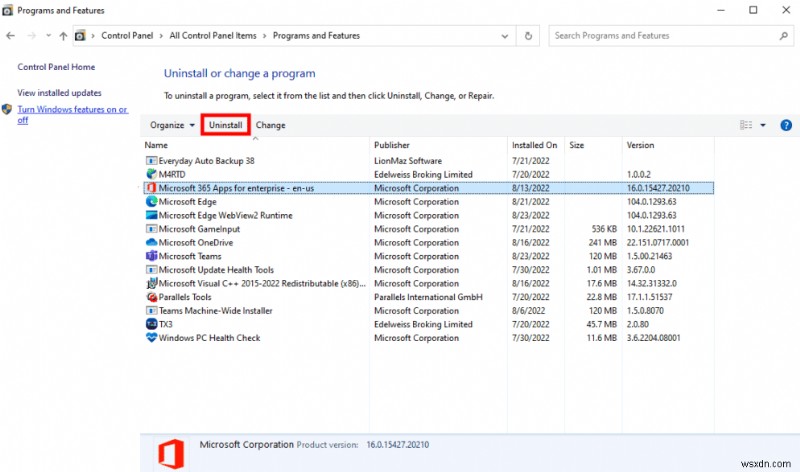Click the Microsoft Teams icon in list
800x472 pixels.
coord(151,256)
